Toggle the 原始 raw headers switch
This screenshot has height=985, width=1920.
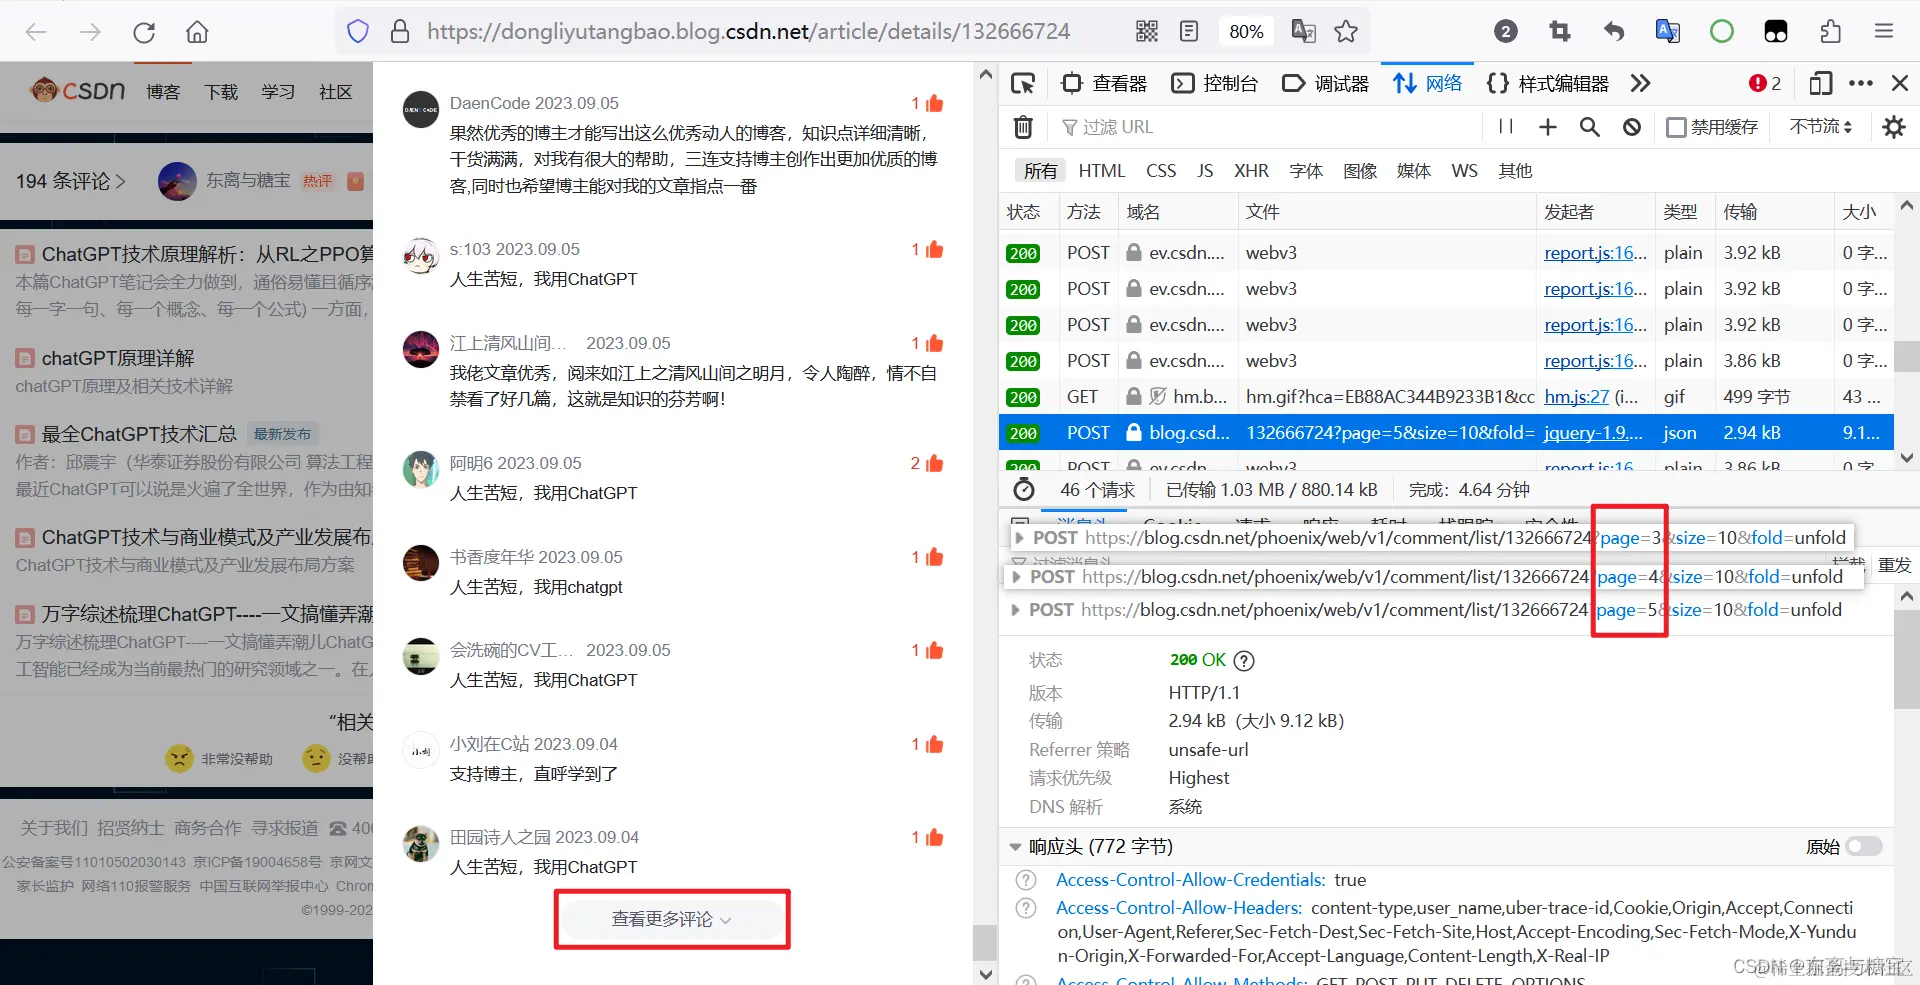click(x=1862, y=846)
